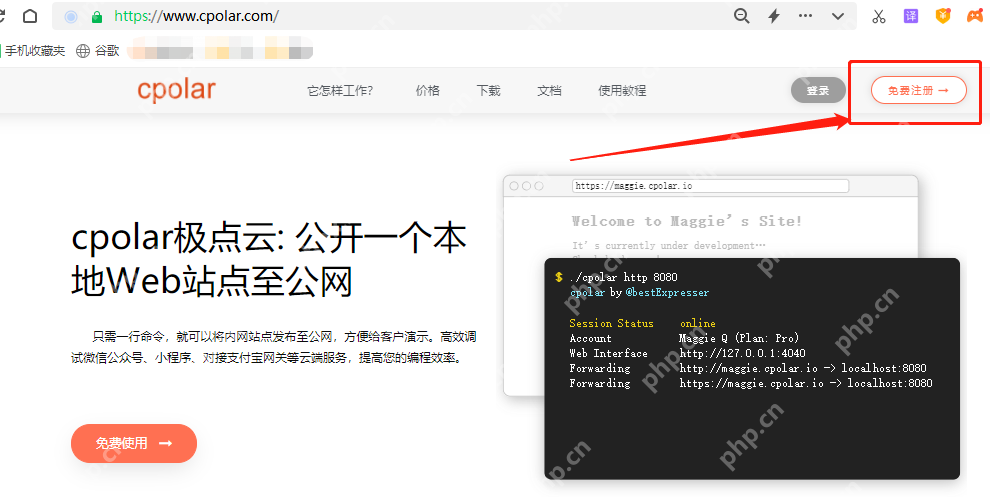This screenshot has width=990, height=497.
Task: Click the green secure padlock icon
Action: pos(97,17)
